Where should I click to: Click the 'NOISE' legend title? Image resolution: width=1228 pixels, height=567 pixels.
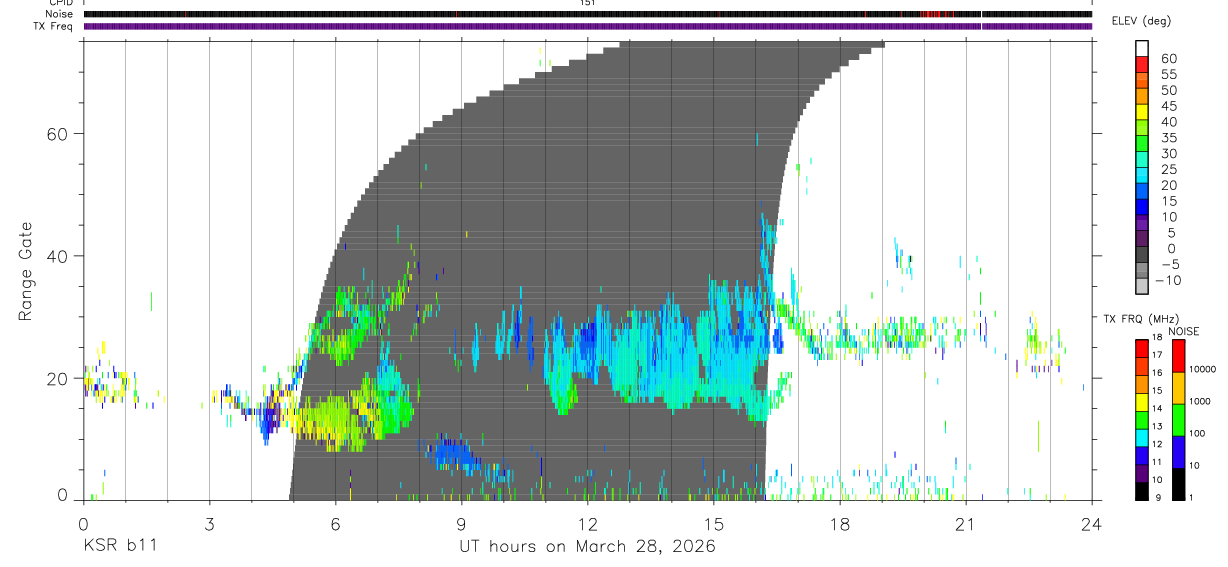[x=1182, y=332]
